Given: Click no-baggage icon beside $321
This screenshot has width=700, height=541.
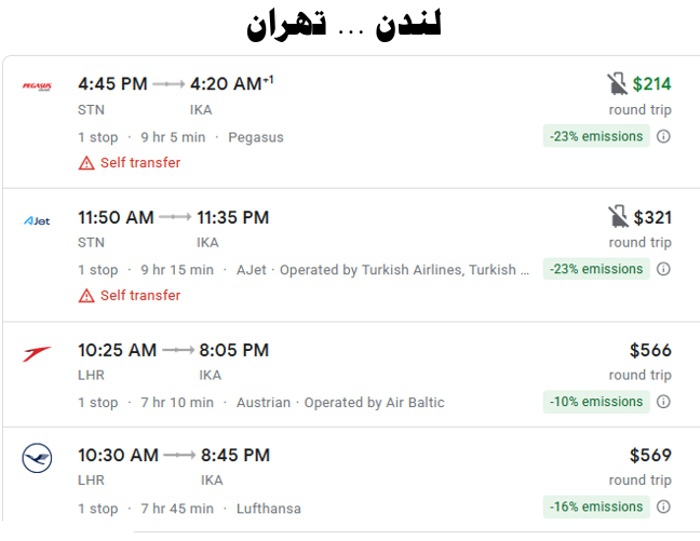Looking at the screenshot, I should click(x=618, y=217).
